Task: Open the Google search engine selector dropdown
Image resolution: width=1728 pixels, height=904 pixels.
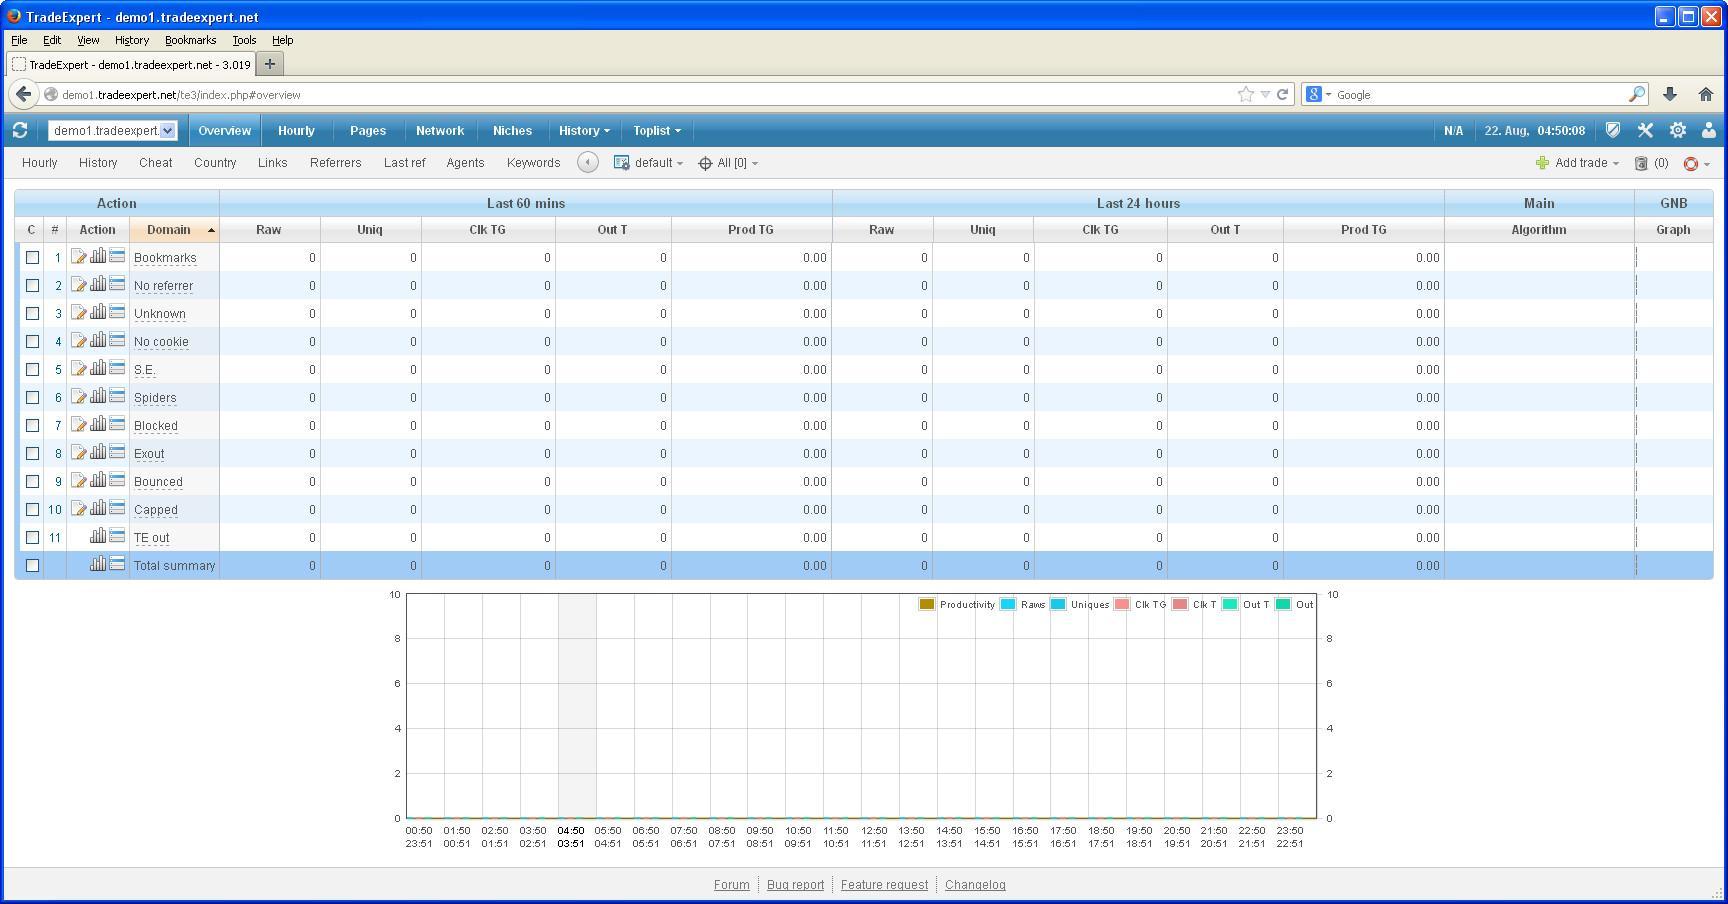Action: 1319,94
